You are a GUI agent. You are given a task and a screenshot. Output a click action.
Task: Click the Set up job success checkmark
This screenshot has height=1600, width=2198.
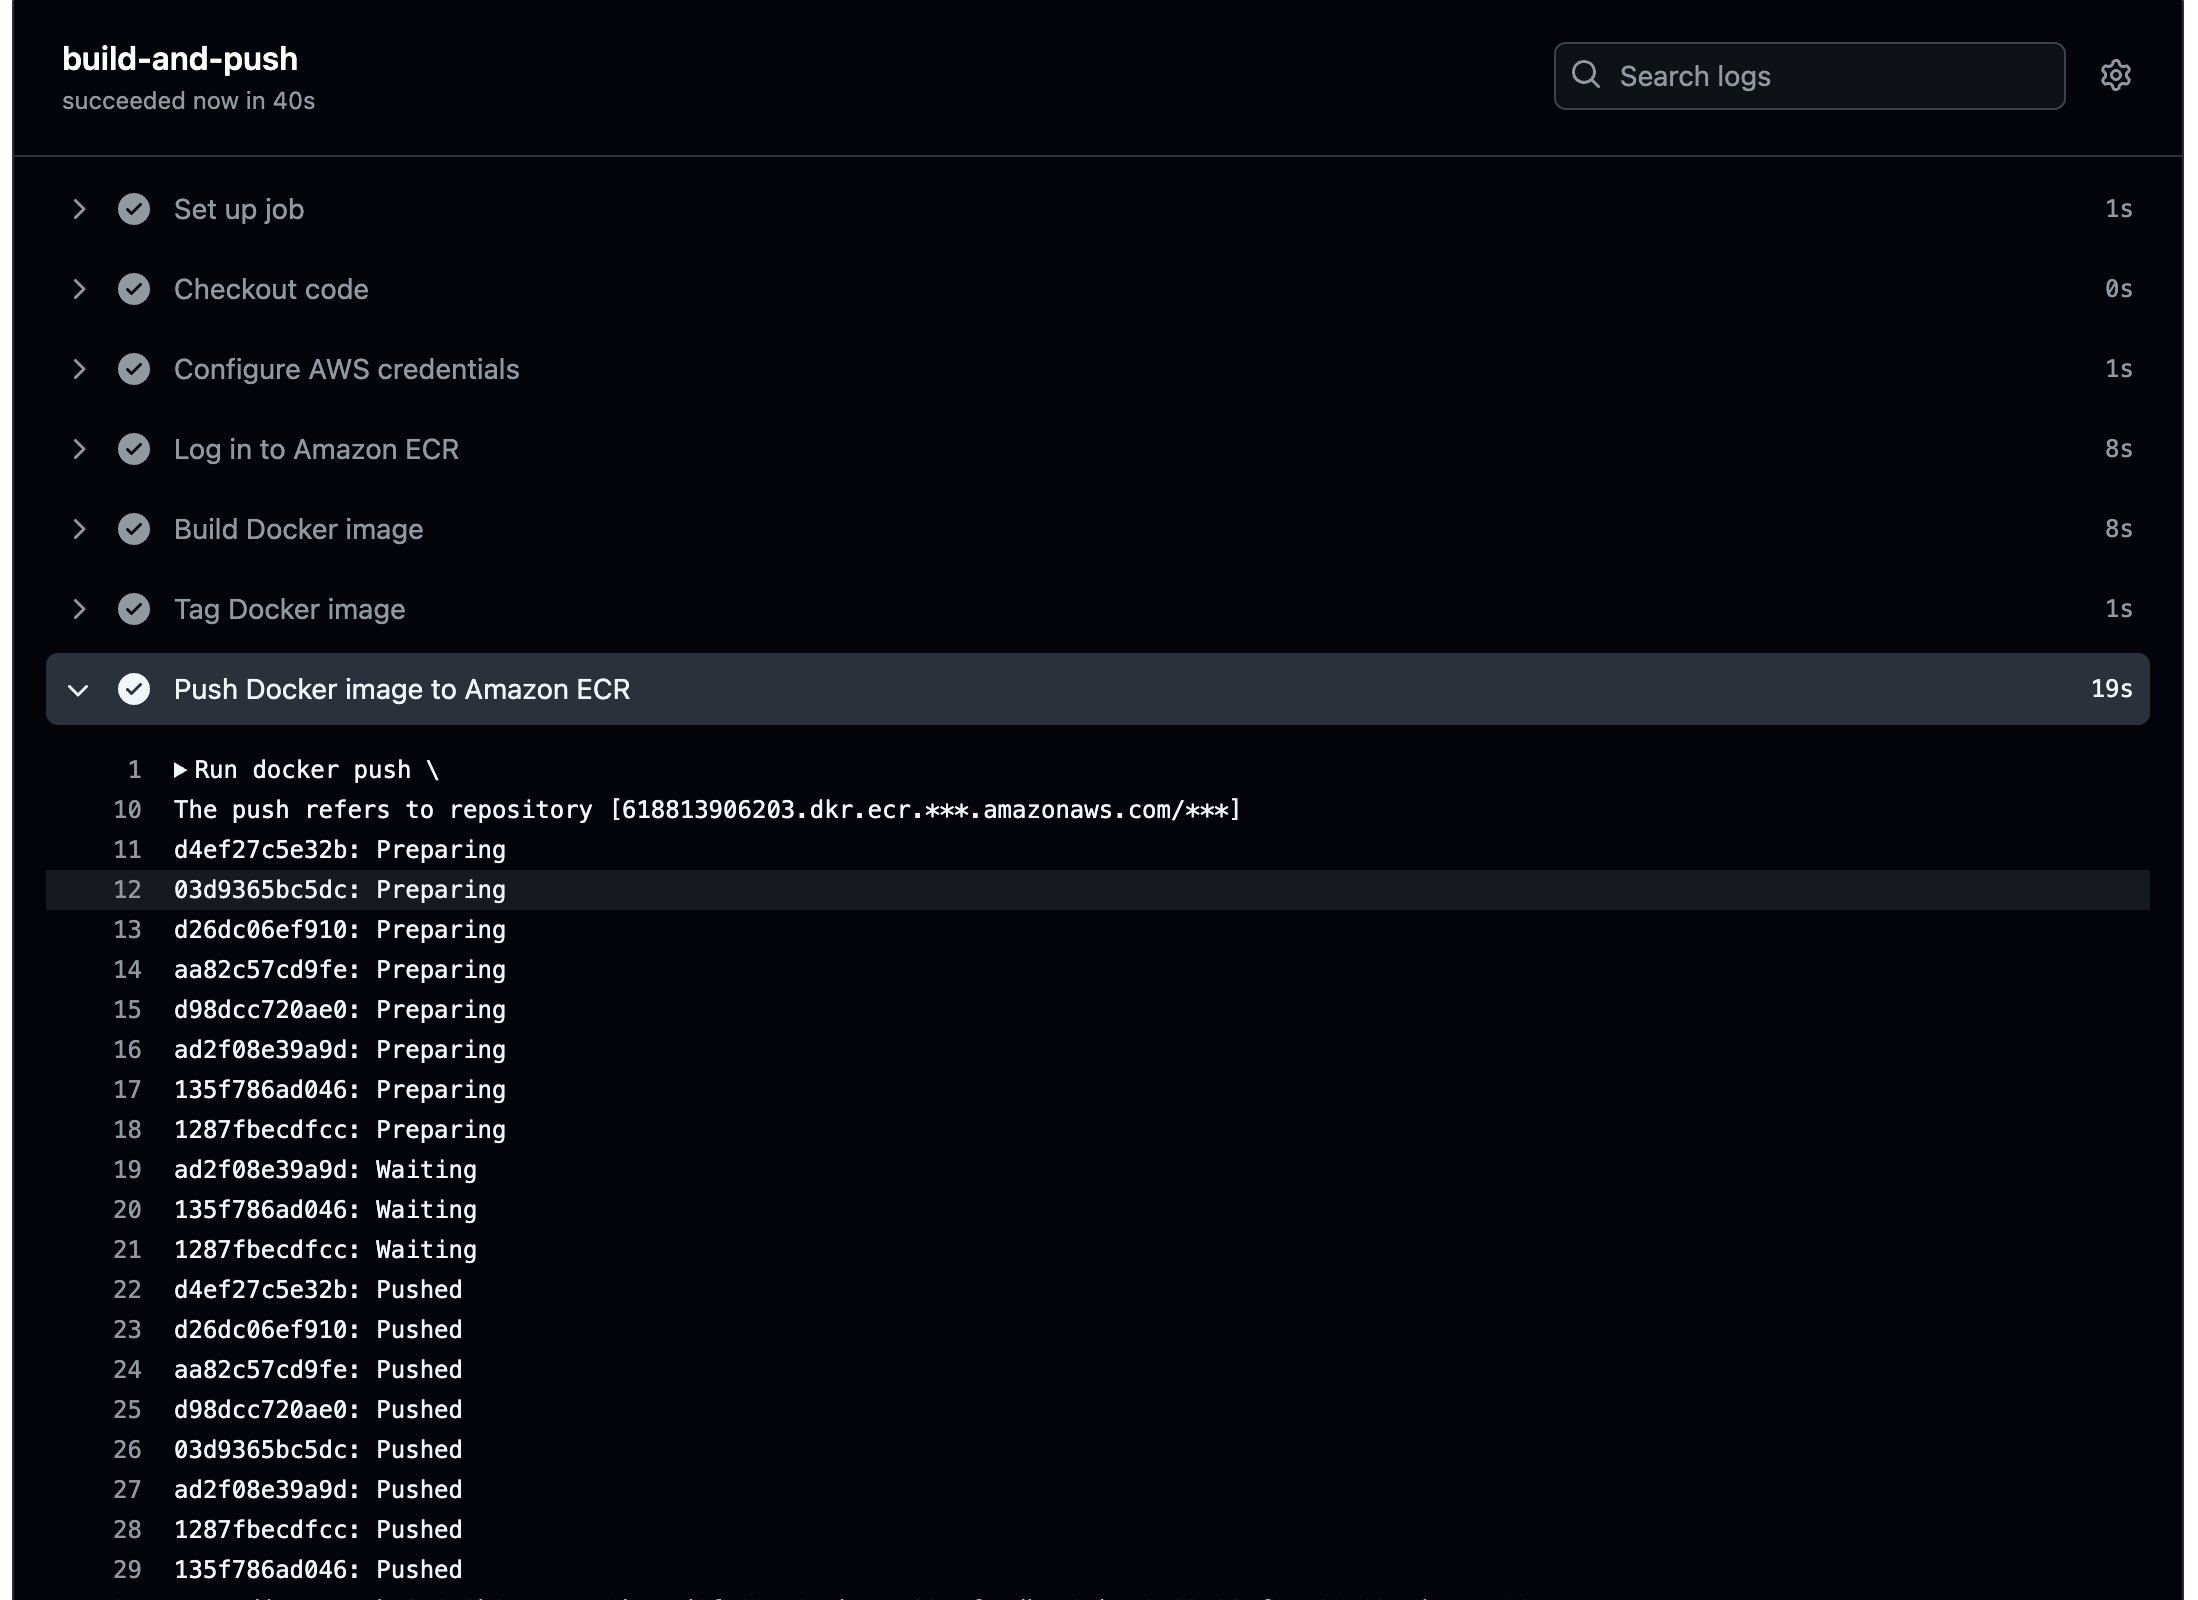tap(134, 209)
